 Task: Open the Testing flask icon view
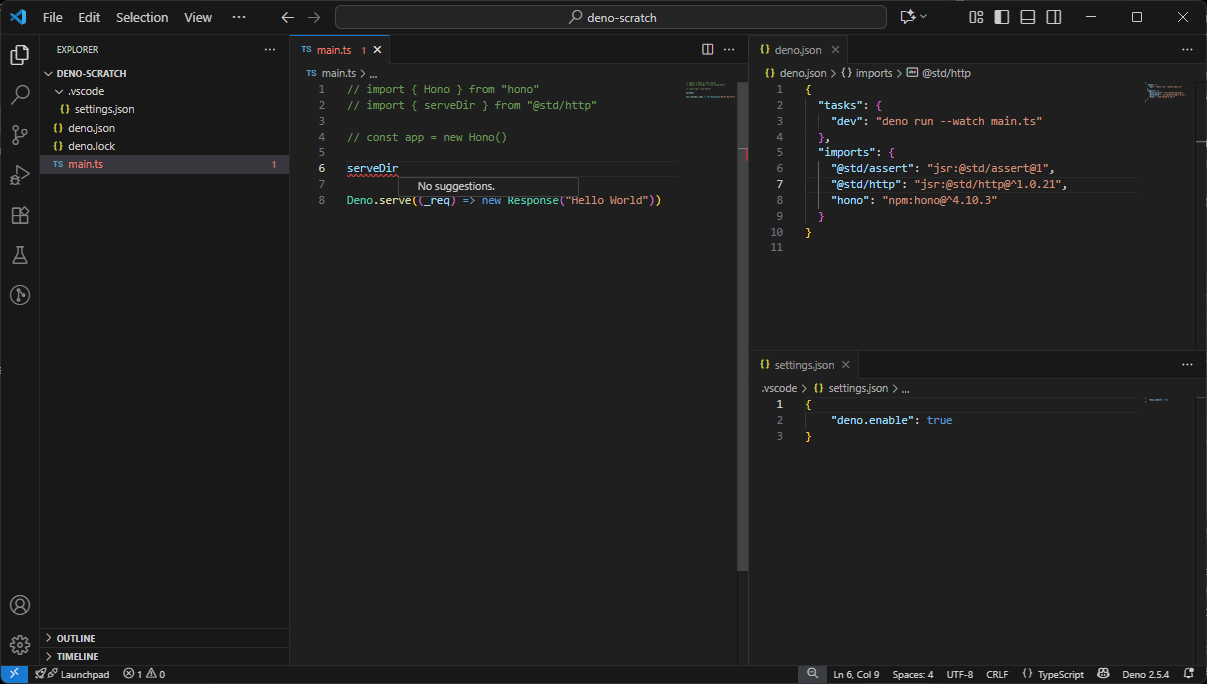pos(20,255)
